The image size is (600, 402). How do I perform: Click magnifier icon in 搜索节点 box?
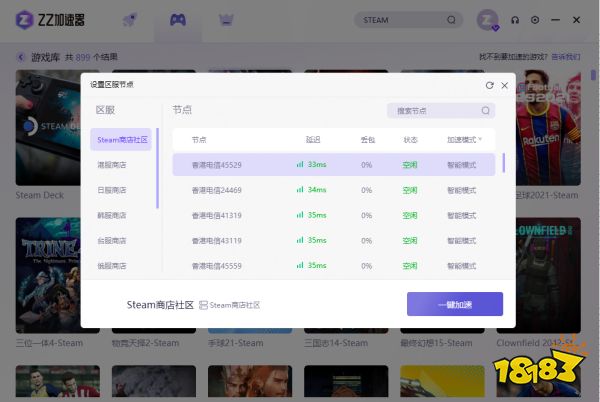tap(485, 111)
